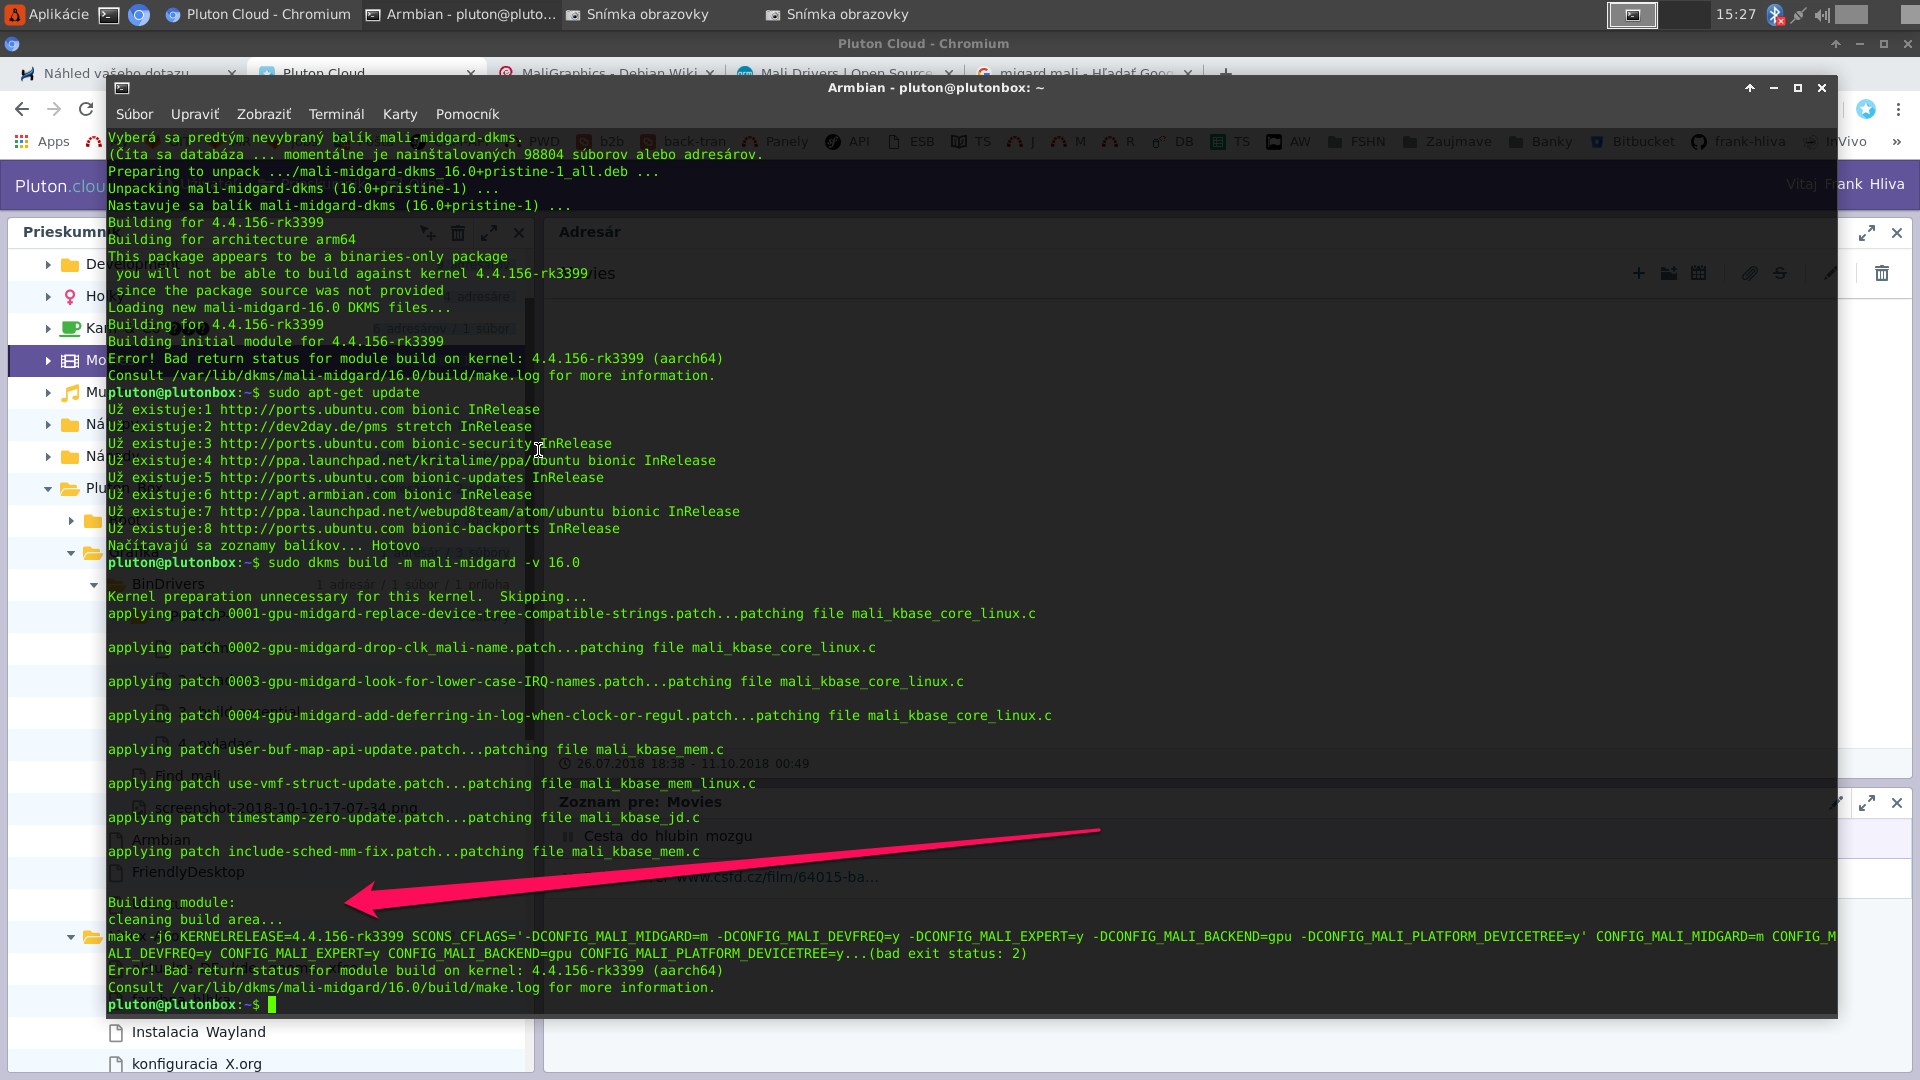This screenshot has width=1920, height=1080.
Task: Expand the tree item with the green cup icon
Action: (x=48, y=328)
